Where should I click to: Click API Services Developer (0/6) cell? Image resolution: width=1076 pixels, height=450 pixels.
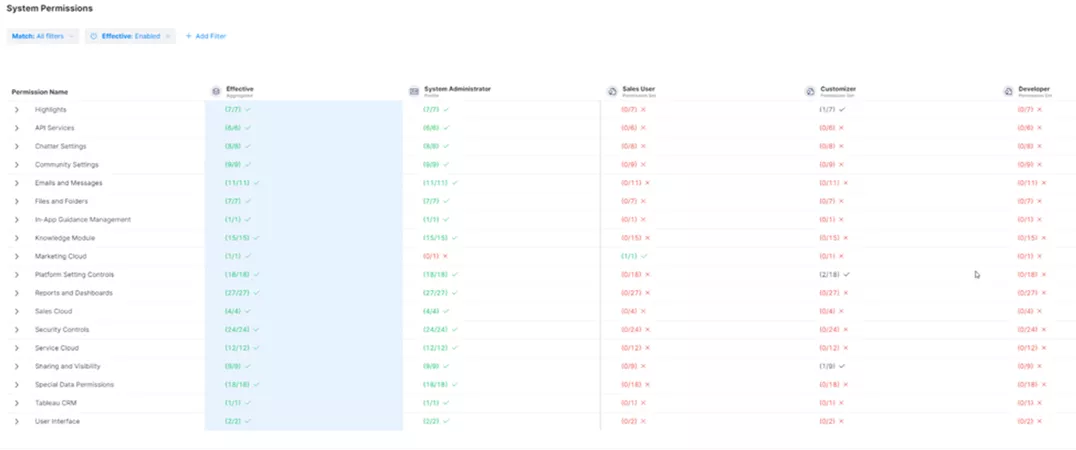pyautogui.click(x=1030, y=128)
